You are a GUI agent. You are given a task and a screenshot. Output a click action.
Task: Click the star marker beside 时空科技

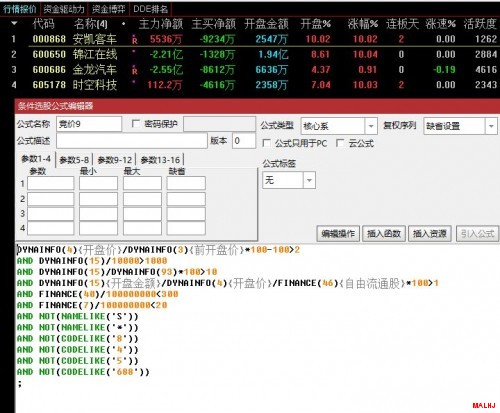(134, 81)
